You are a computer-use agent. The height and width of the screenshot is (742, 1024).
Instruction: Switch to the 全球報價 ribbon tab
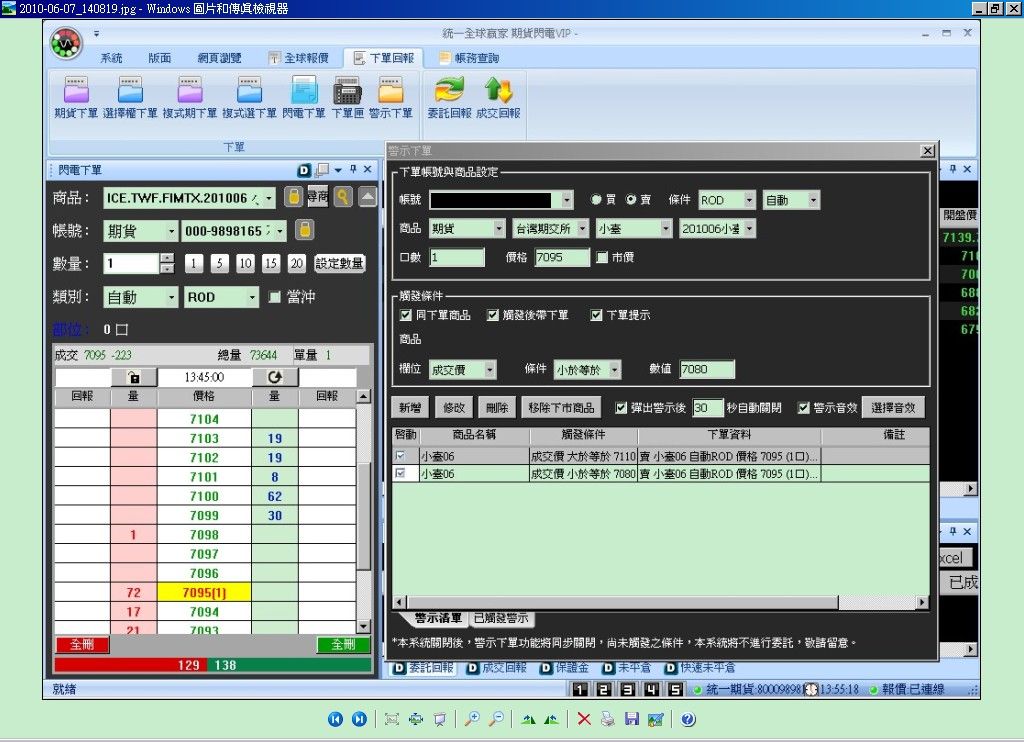(299, 58)
